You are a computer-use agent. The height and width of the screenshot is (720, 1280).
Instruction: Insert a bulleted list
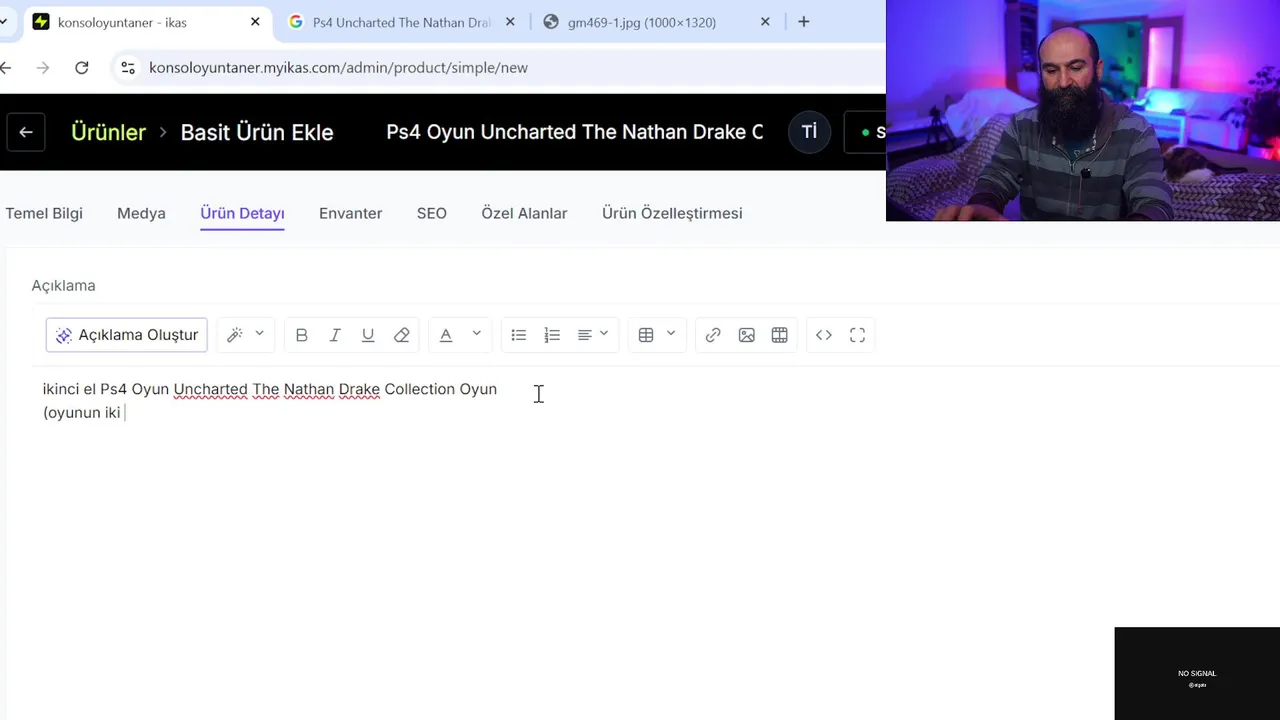[518, 335]
